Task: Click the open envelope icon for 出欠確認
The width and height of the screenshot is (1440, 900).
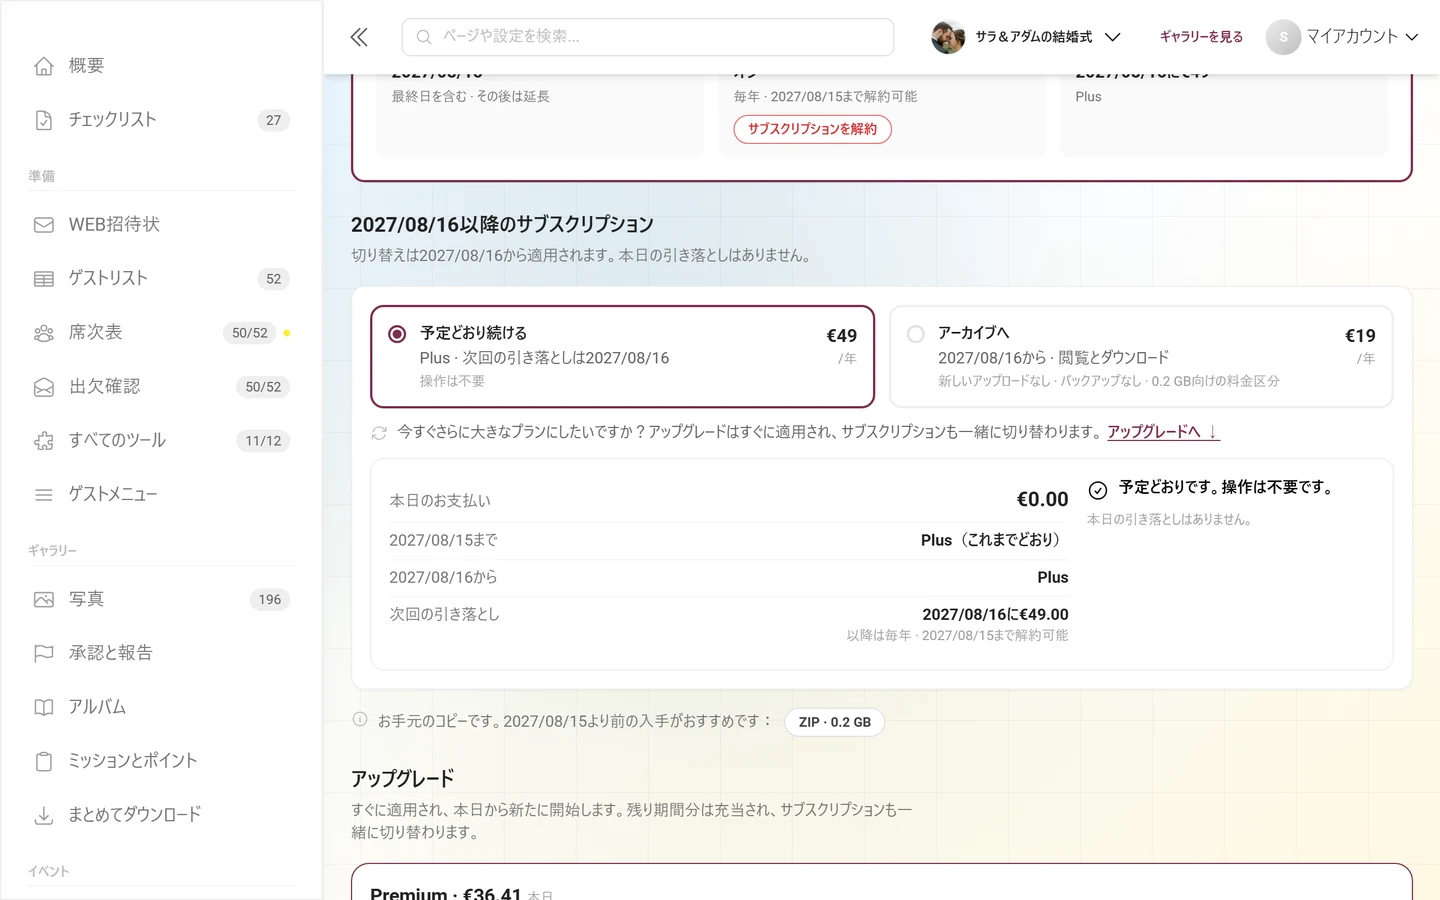Action: pyautogui.click(x=44, y=387)
